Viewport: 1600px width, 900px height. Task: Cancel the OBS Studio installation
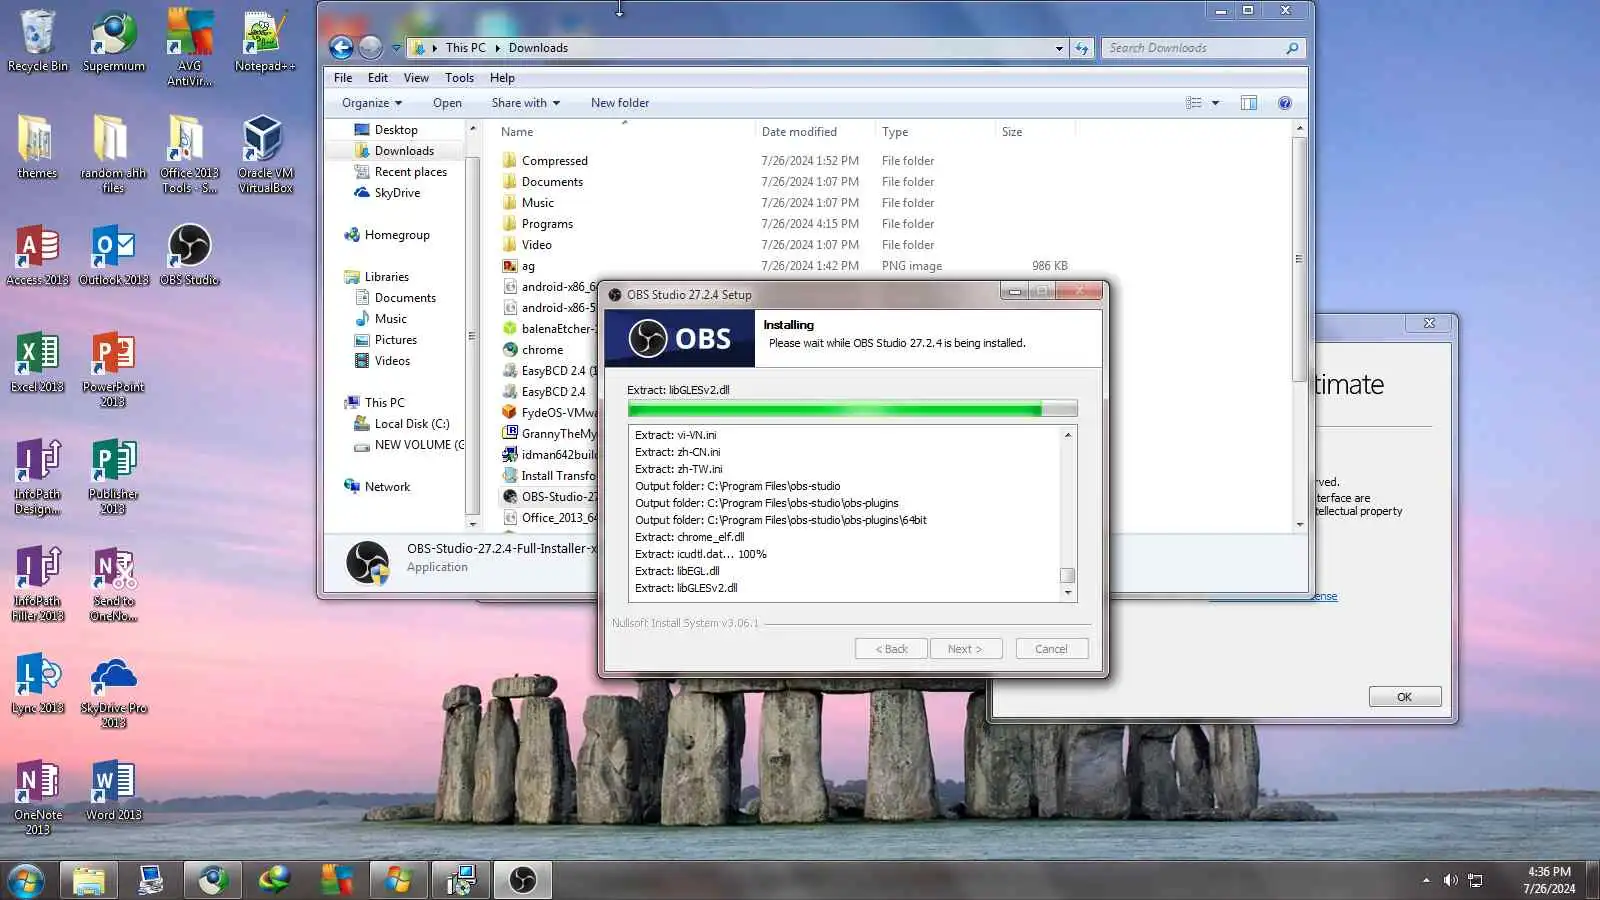click(x=1051, y=649)
